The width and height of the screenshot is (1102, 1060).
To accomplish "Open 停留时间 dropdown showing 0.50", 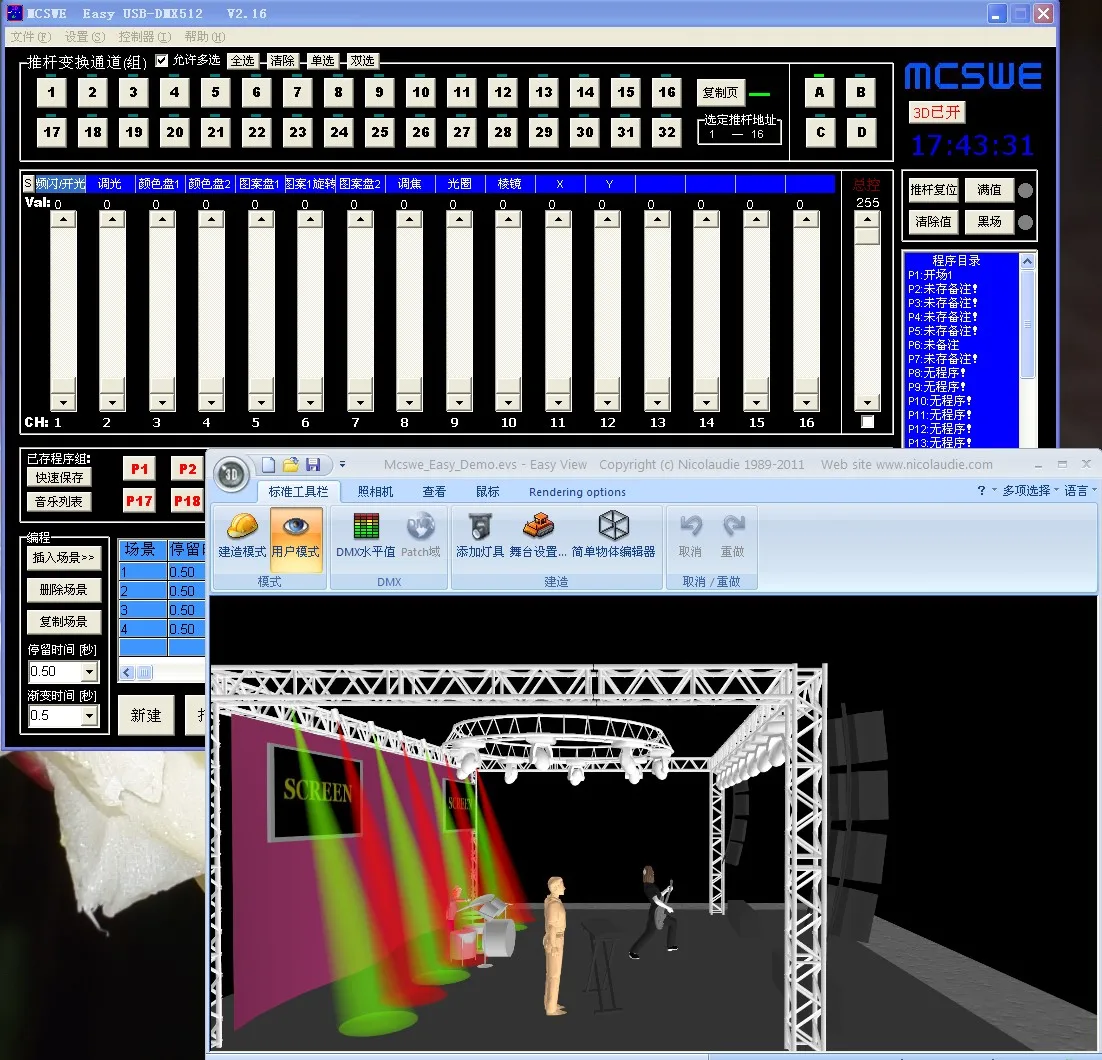I will (89, 672).
